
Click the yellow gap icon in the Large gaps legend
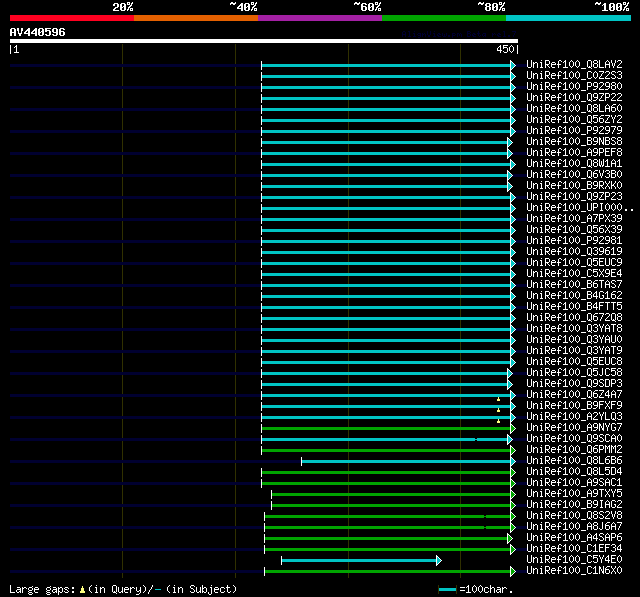pos(82,590)
